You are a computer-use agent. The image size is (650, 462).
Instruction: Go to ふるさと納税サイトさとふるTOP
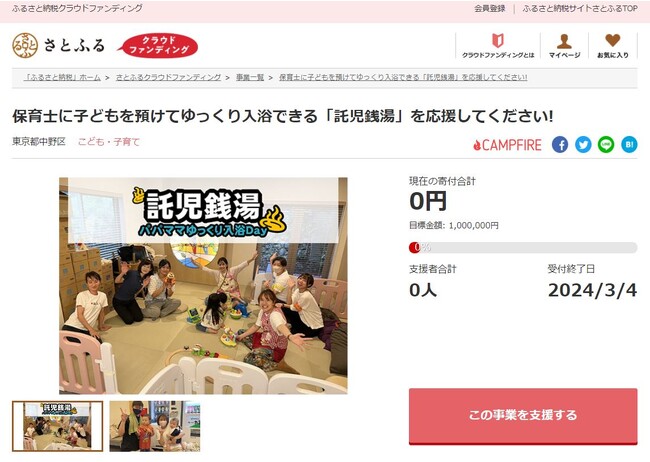(580, 8)
